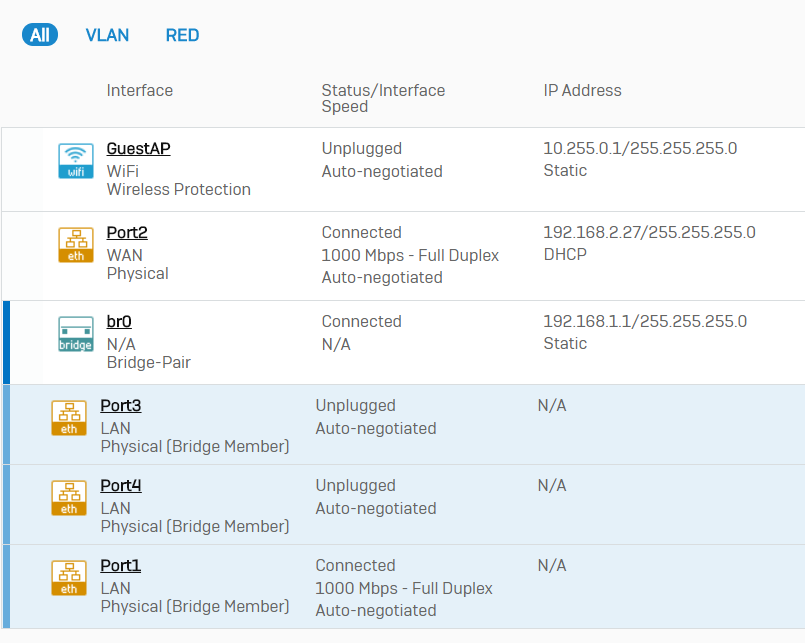Switch to the RED tab
Viewport: 805px width, 643px height.
(x=182, y=35)
